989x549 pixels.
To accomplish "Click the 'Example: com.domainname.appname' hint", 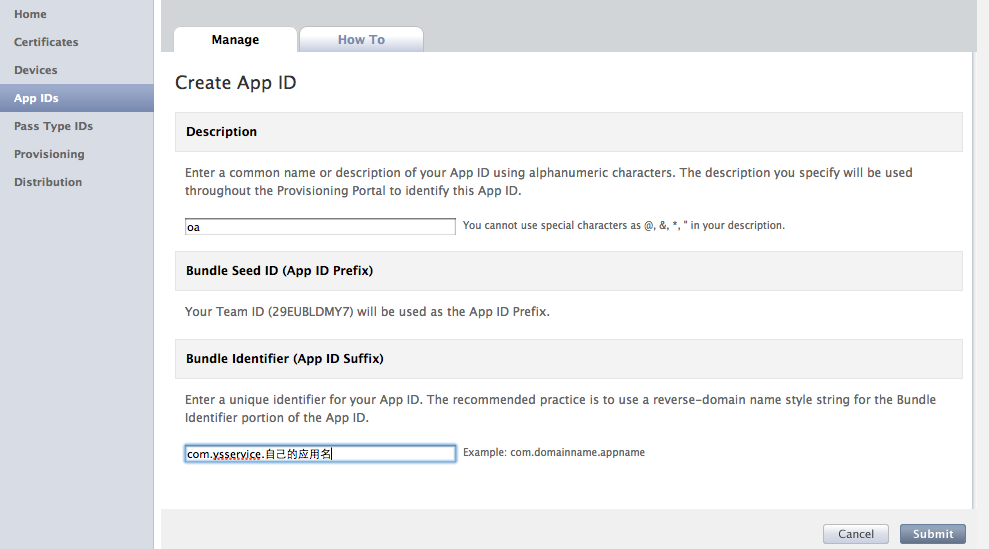I will pos(553,453).
